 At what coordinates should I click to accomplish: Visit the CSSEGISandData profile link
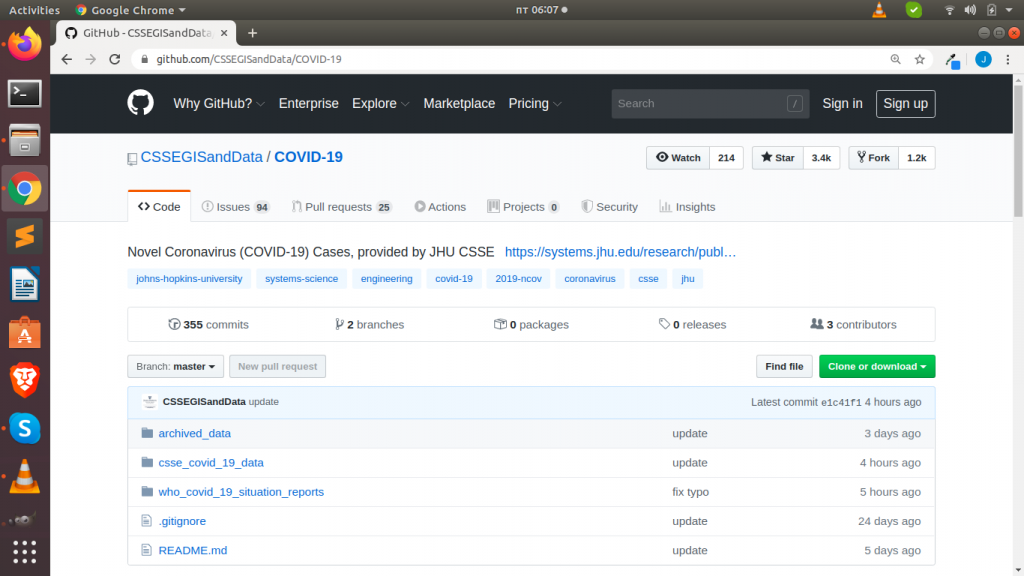pyautogui.click(x=202, y=157)
